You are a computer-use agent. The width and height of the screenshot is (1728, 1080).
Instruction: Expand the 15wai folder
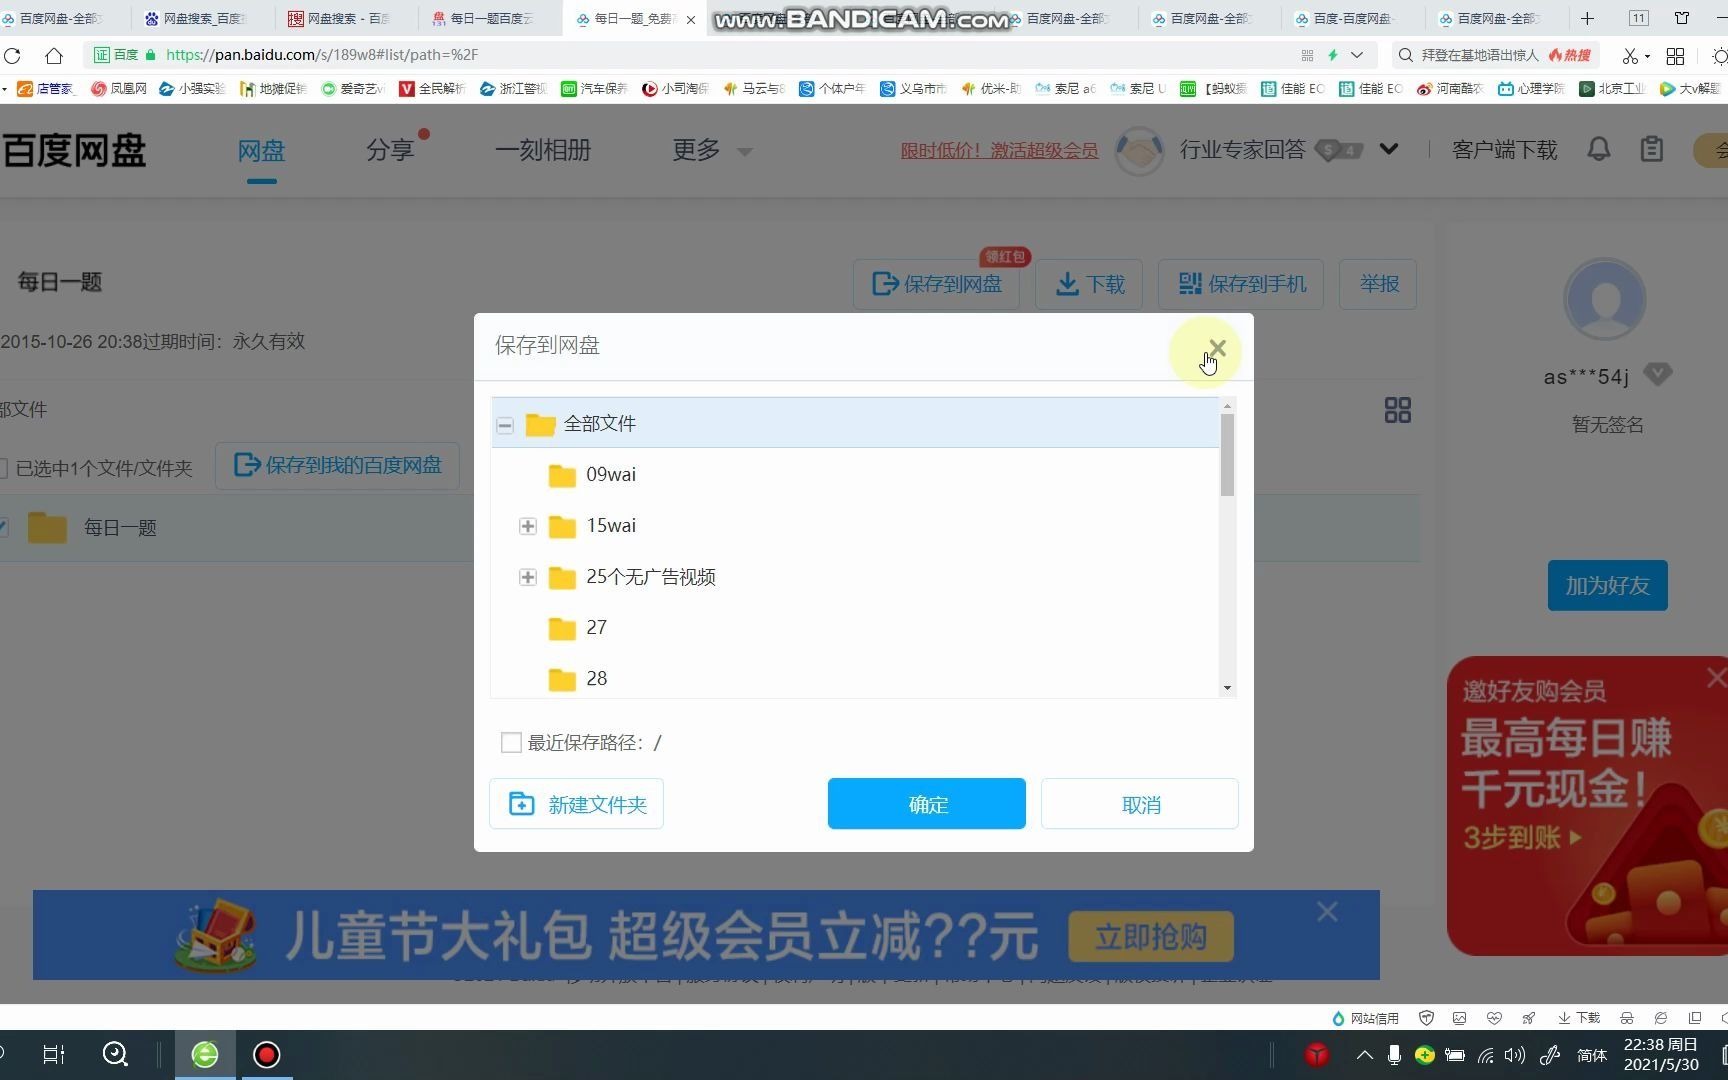(528, 525)
